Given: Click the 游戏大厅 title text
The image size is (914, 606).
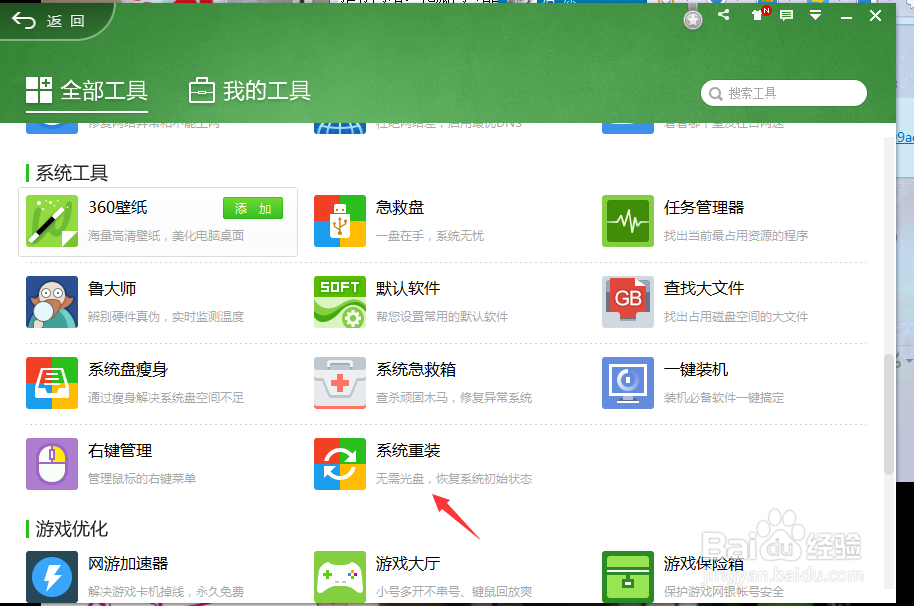Looking at the screenshot, I should pyautogui.click(x=408, y=563).
